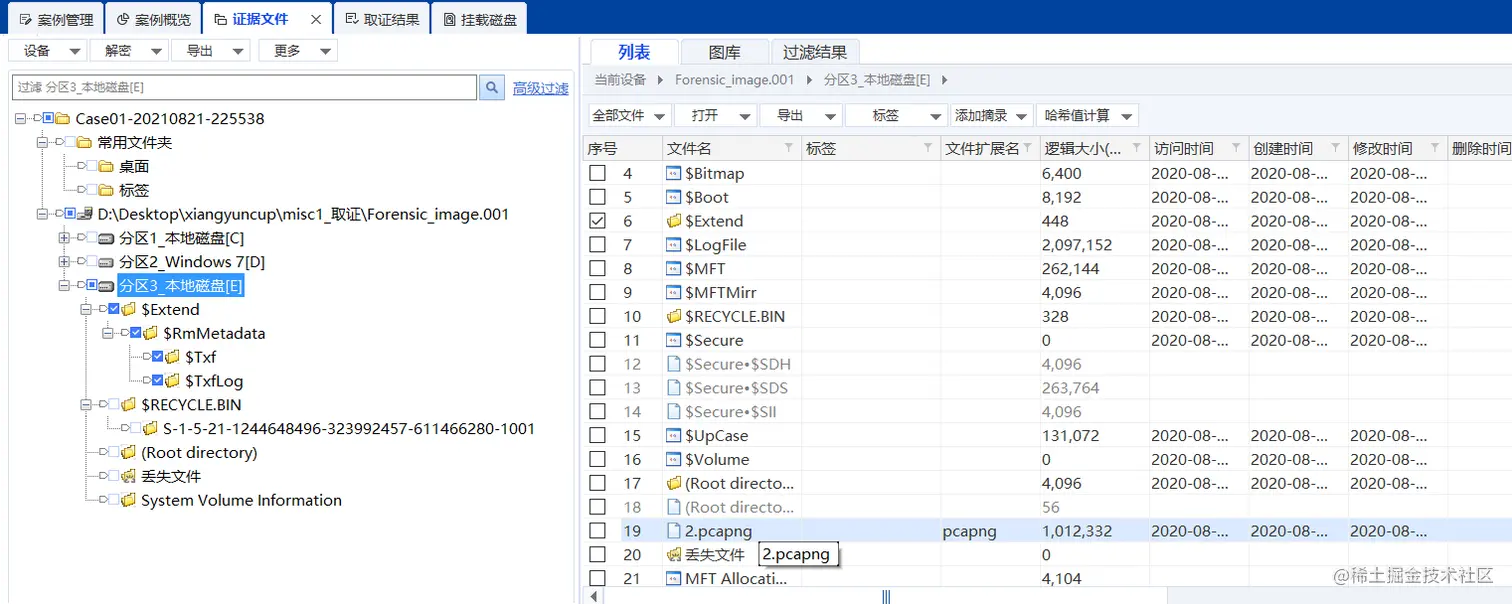
Task: Click Forensic_image.001 in the breadcrumb path
Action: click(735, 80)
